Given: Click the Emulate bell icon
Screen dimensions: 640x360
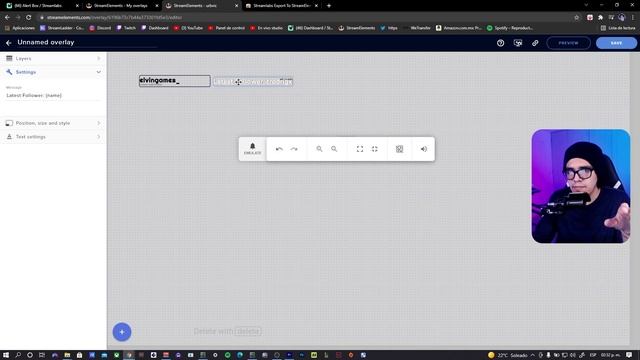Looking at the screenshot, I should pyautogui.click(x=252, y=149).
